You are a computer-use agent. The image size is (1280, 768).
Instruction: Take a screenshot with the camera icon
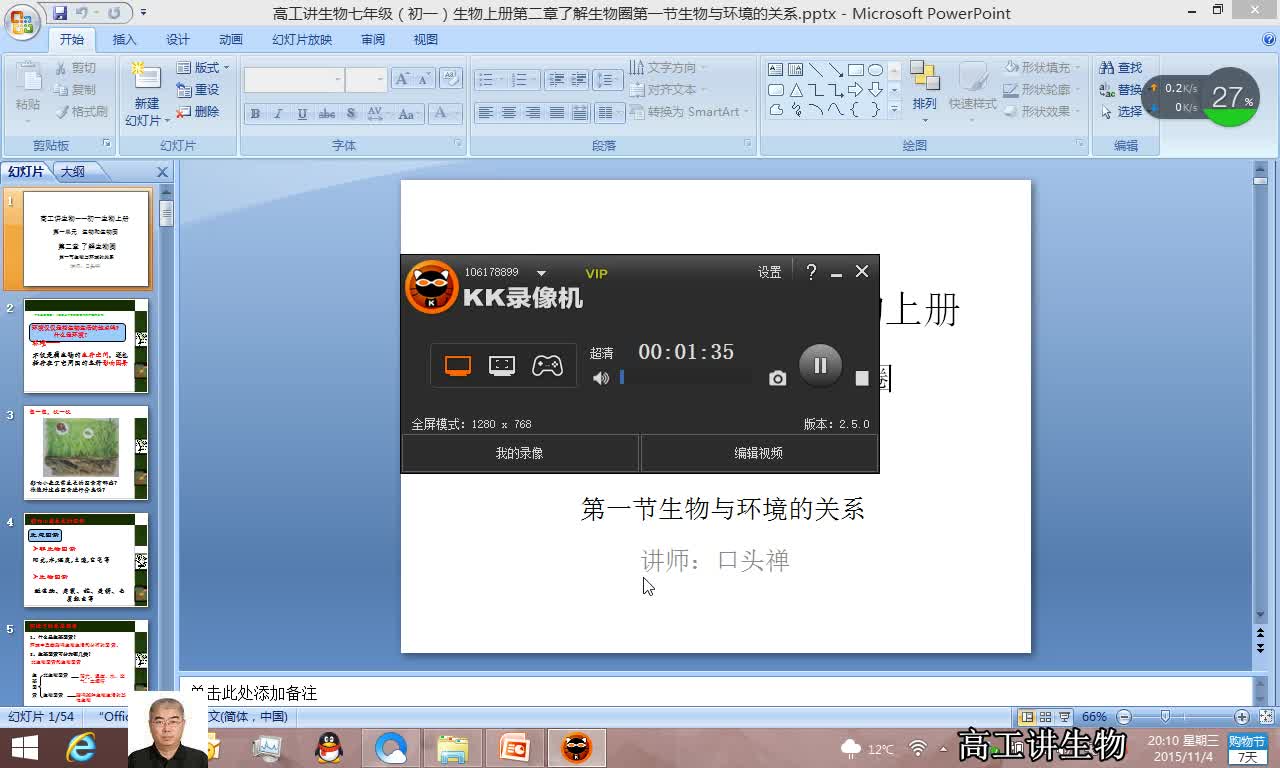pyautogui.click(x=777, y=378)
